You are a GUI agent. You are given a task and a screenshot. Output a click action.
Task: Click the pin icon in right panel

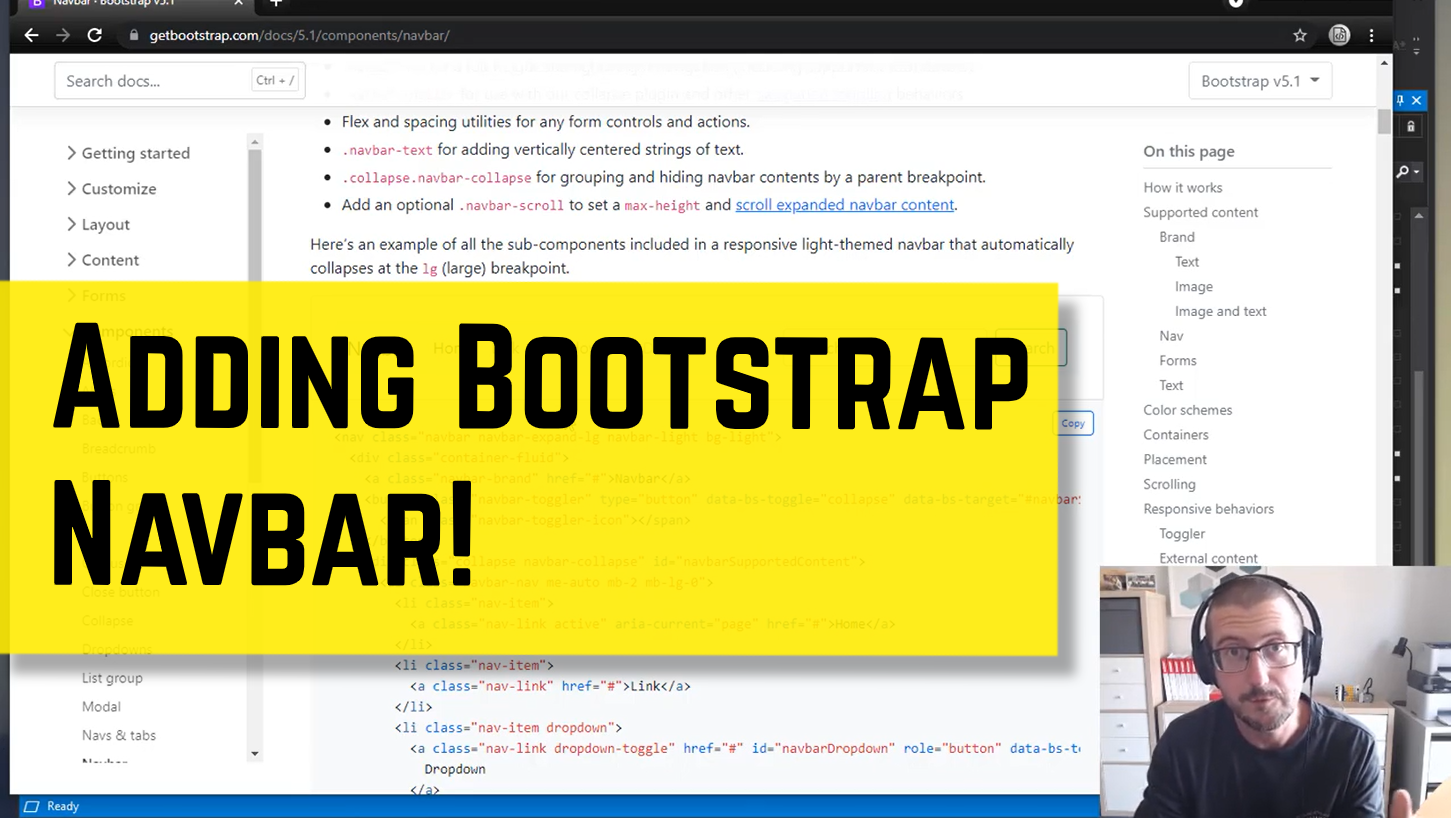[x=1401, y=100]
